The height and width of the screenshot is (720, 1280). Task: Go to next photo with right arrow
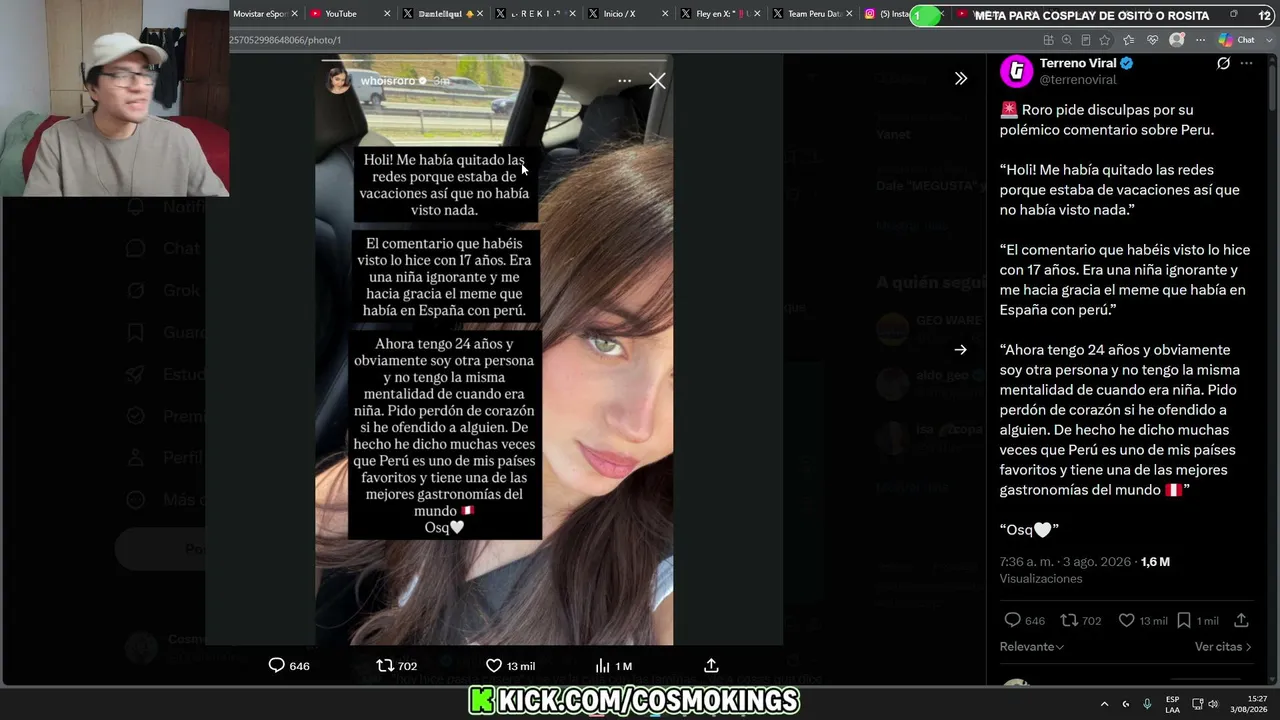click(960, 350)
